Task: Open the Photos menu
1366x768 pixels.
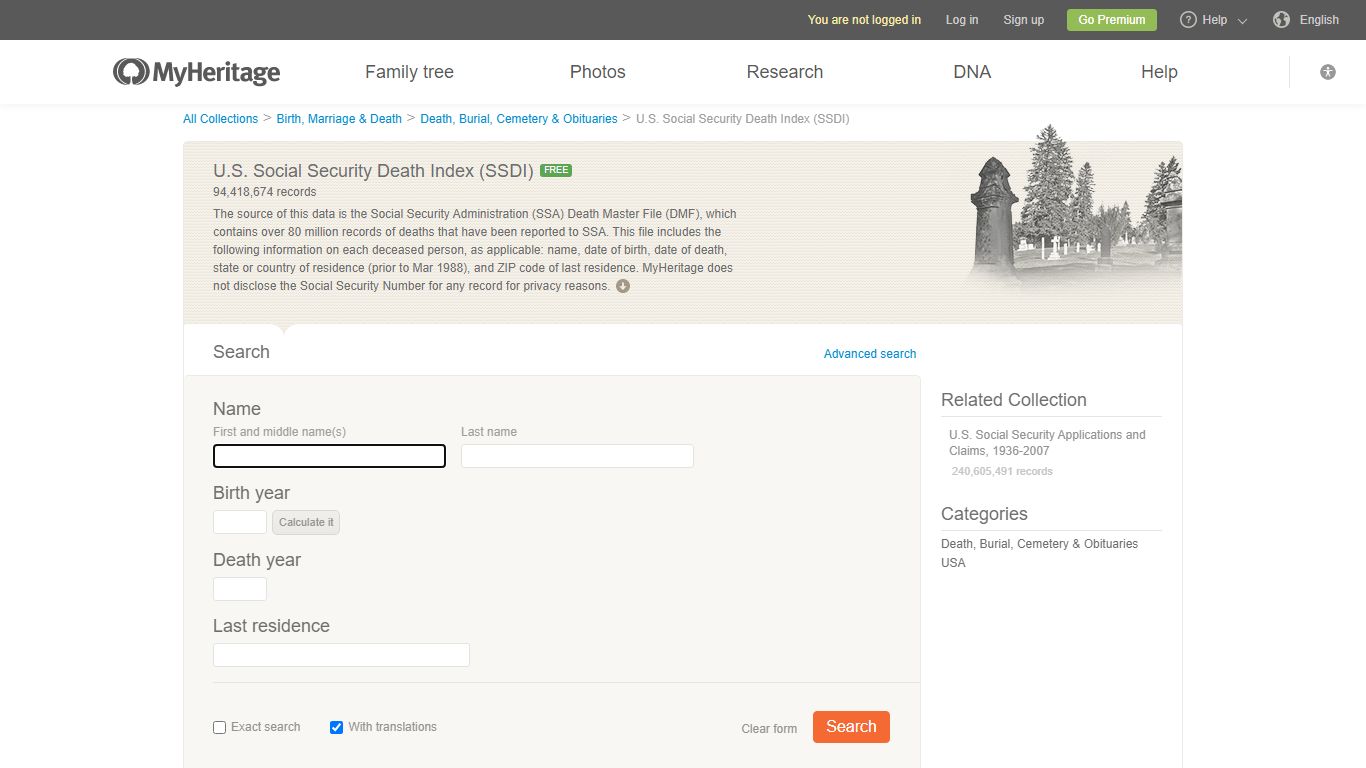Action: click(x=598, y=72)
